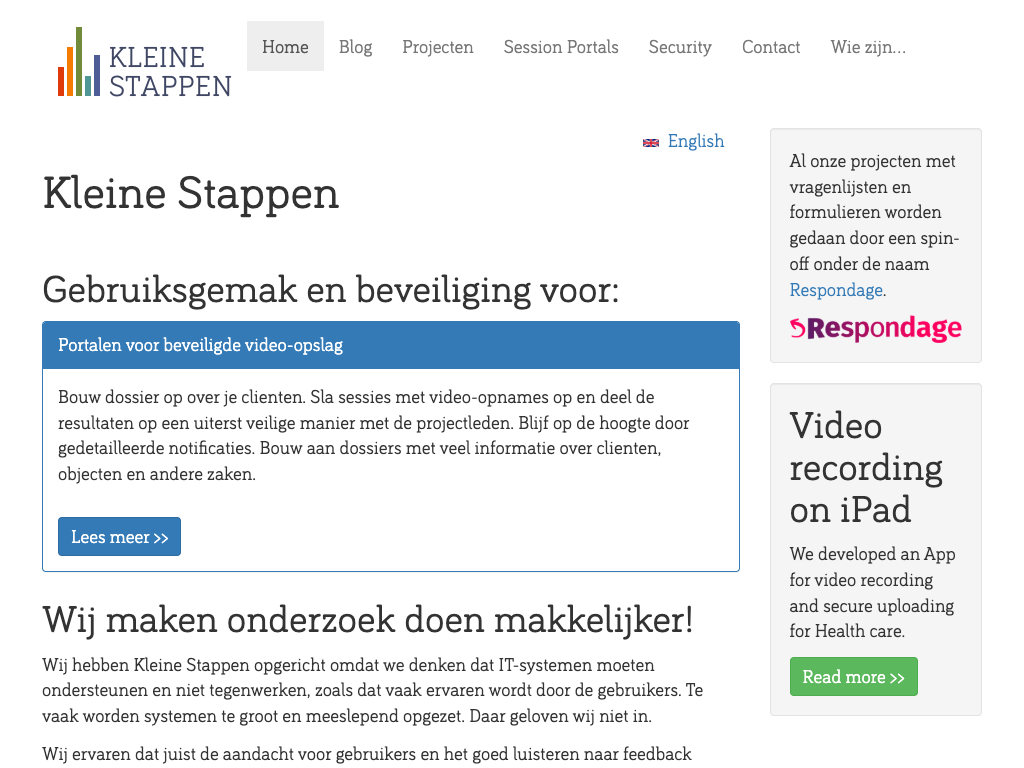Open the Security page
This screenshot has height=768, width=1024.
pyautogui.click(x=680, y=47)
